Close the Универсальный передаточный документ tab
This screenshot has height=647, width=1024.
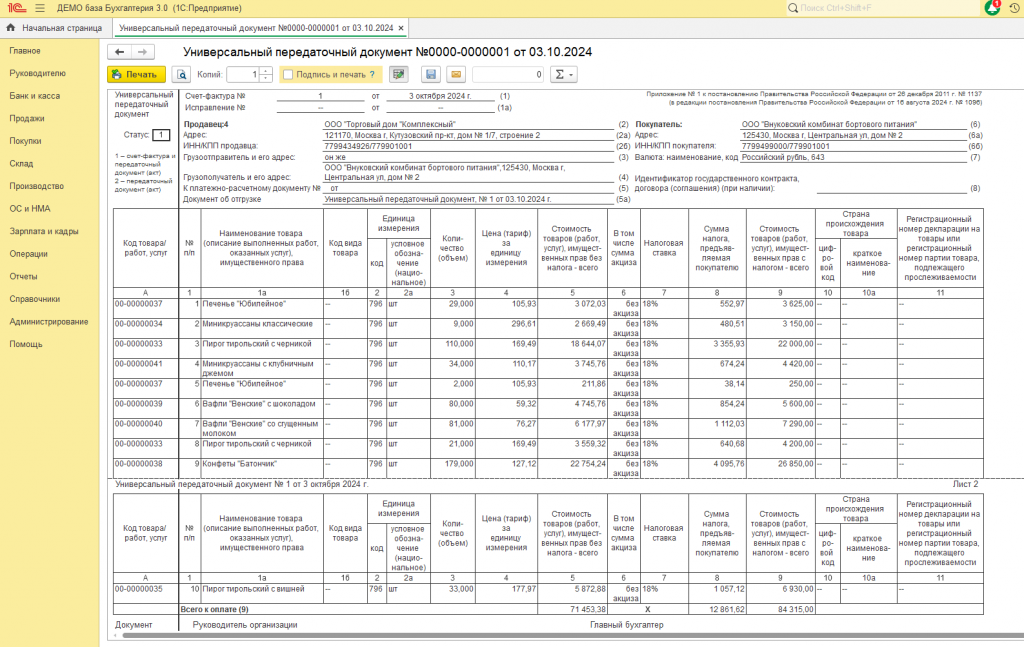[x=401, y=28]
